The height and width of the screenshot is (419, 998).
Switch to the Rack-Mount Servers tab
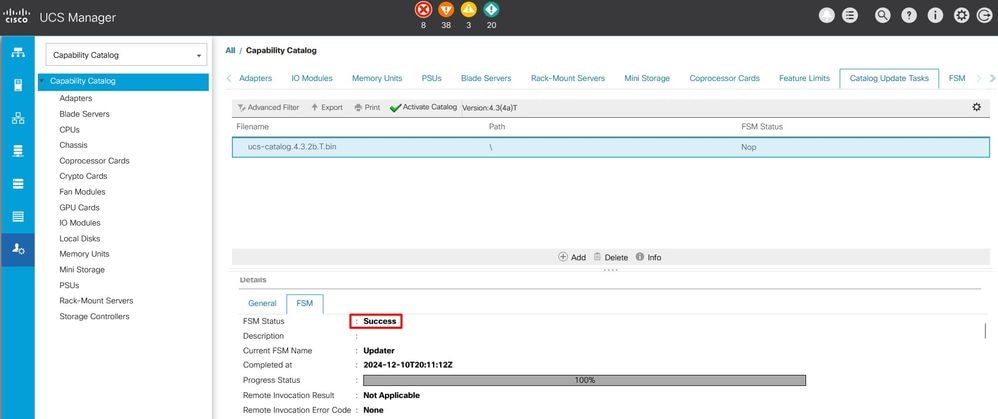[568, 78]
